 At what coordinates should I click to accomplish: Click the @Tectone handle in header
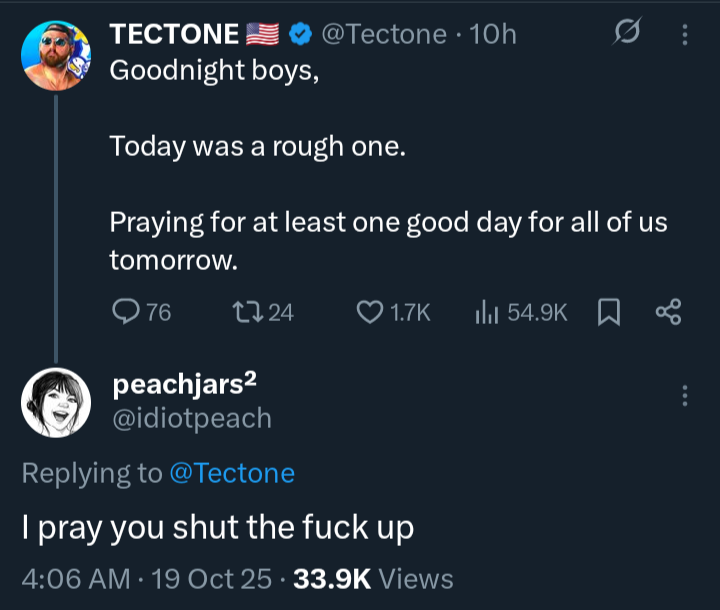click(x=383, y=34)
